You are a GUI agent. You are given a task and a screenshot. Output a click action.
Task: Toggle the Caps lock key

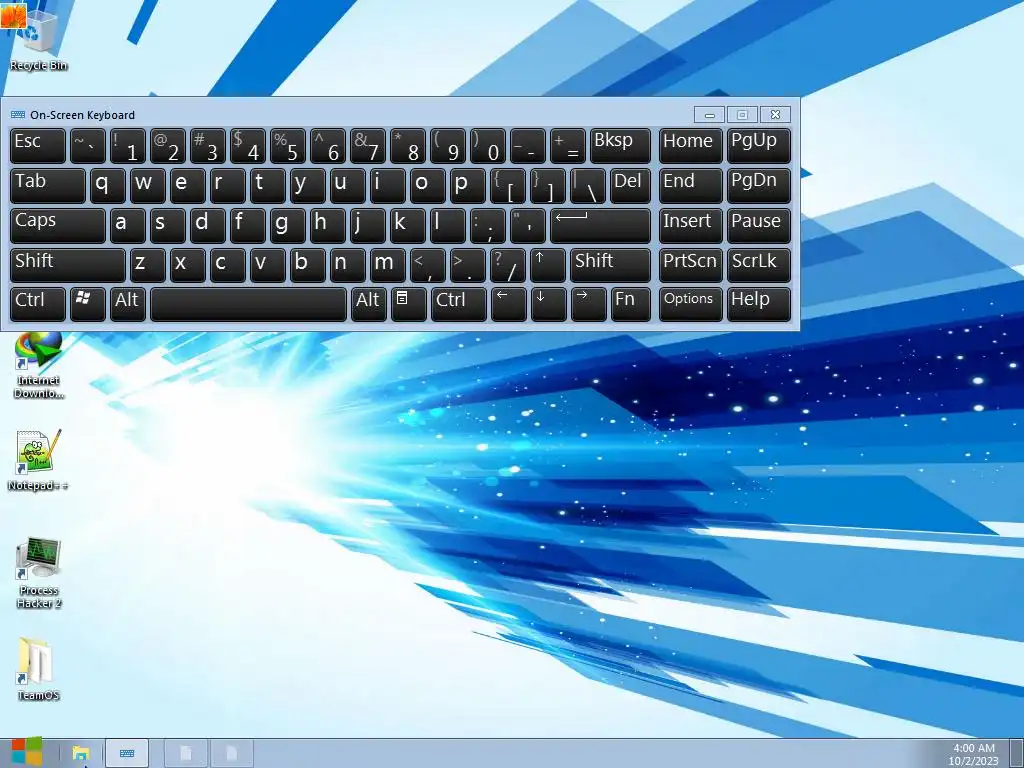[57, 225]
